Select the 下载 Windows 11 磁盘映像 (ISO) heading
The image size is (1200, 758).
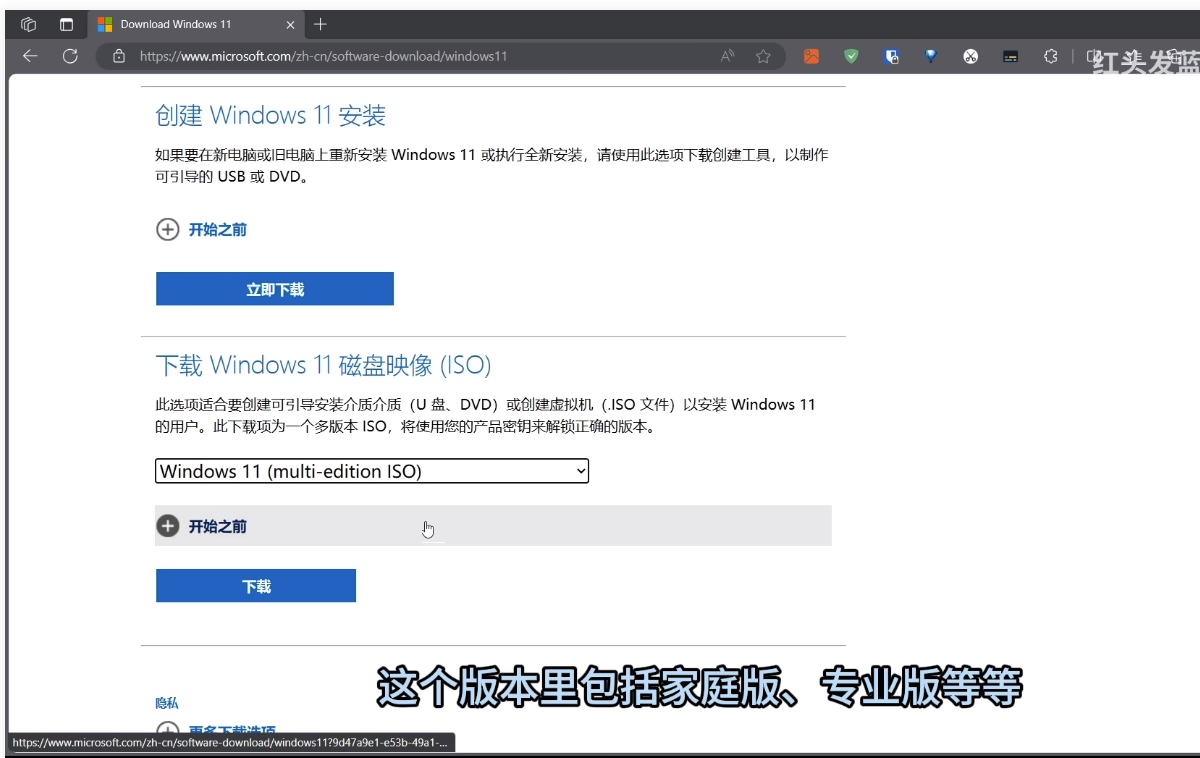pyautogui.click(x=323, y=365)
